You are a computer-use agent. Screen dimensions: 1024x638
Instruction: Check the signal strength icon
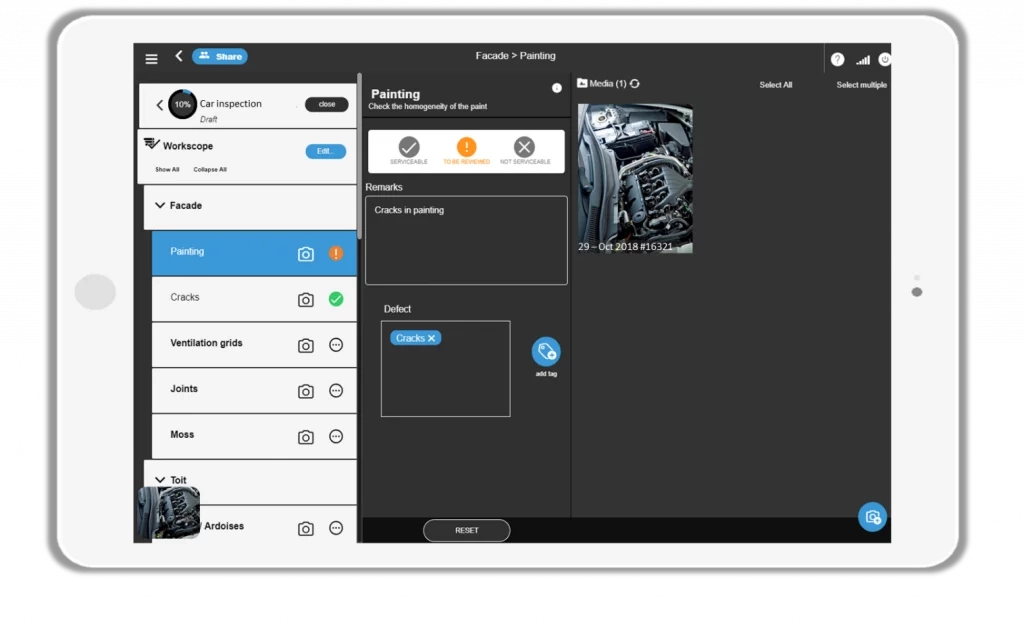coord(863,60)
